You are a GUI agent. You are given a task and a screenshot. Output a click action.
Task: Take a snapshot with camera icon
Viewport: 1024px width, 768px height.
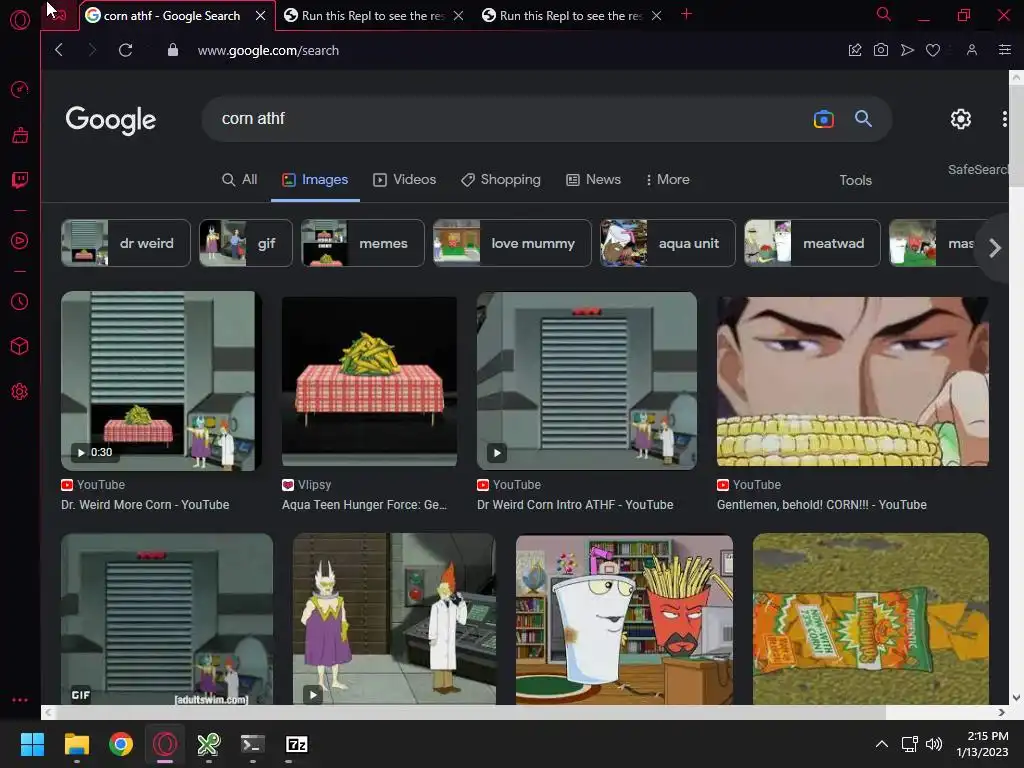coord(880,50)
